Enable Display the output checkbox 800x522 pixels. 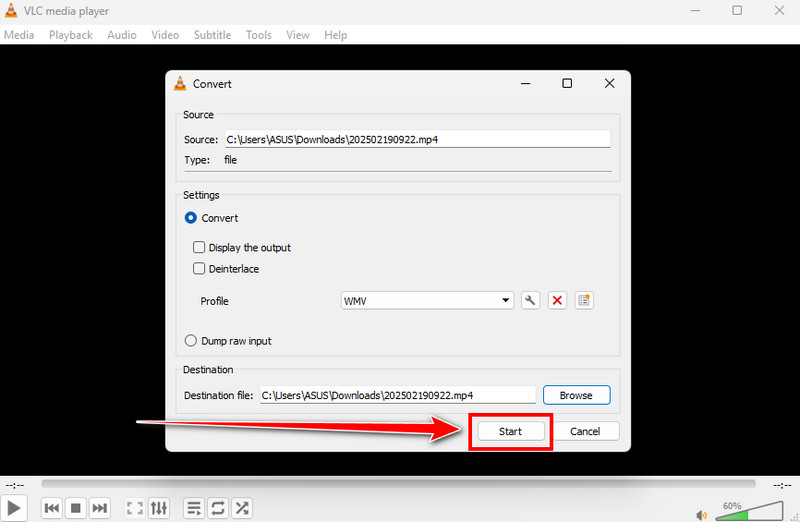click(199, 247)
